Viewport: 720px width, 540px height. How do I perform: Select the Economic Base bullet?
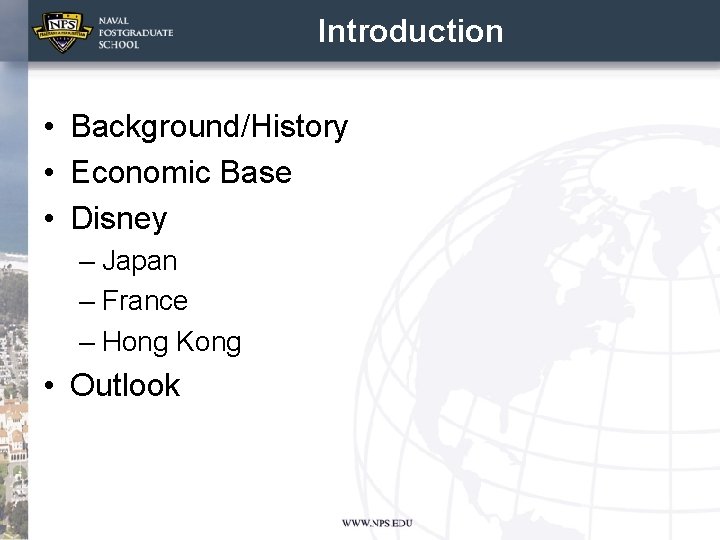(181, 172)
